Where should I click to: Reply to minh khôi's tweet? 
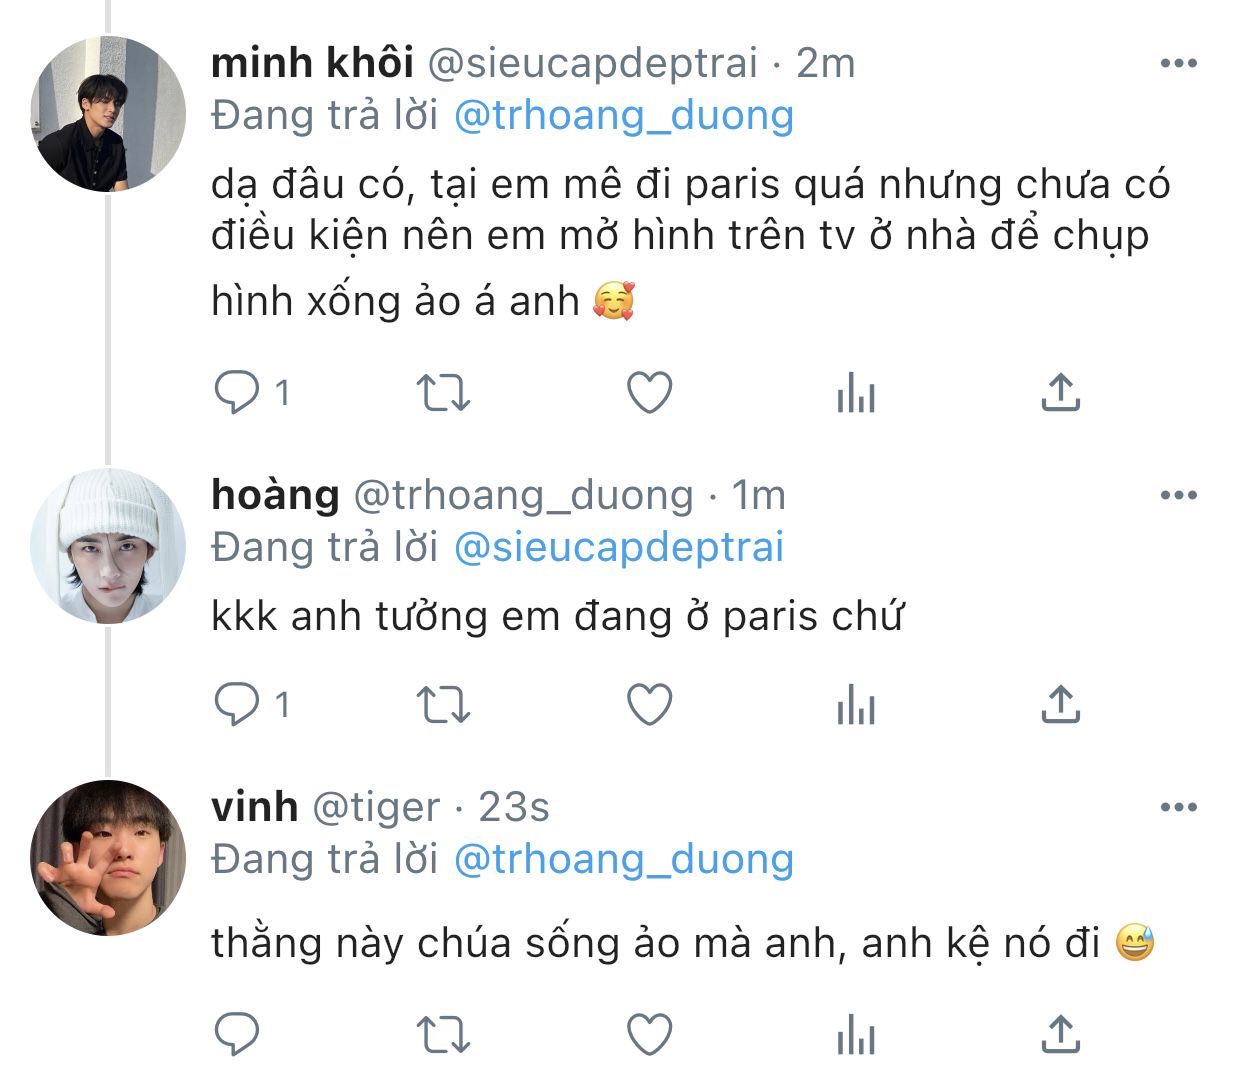[238, 393]
